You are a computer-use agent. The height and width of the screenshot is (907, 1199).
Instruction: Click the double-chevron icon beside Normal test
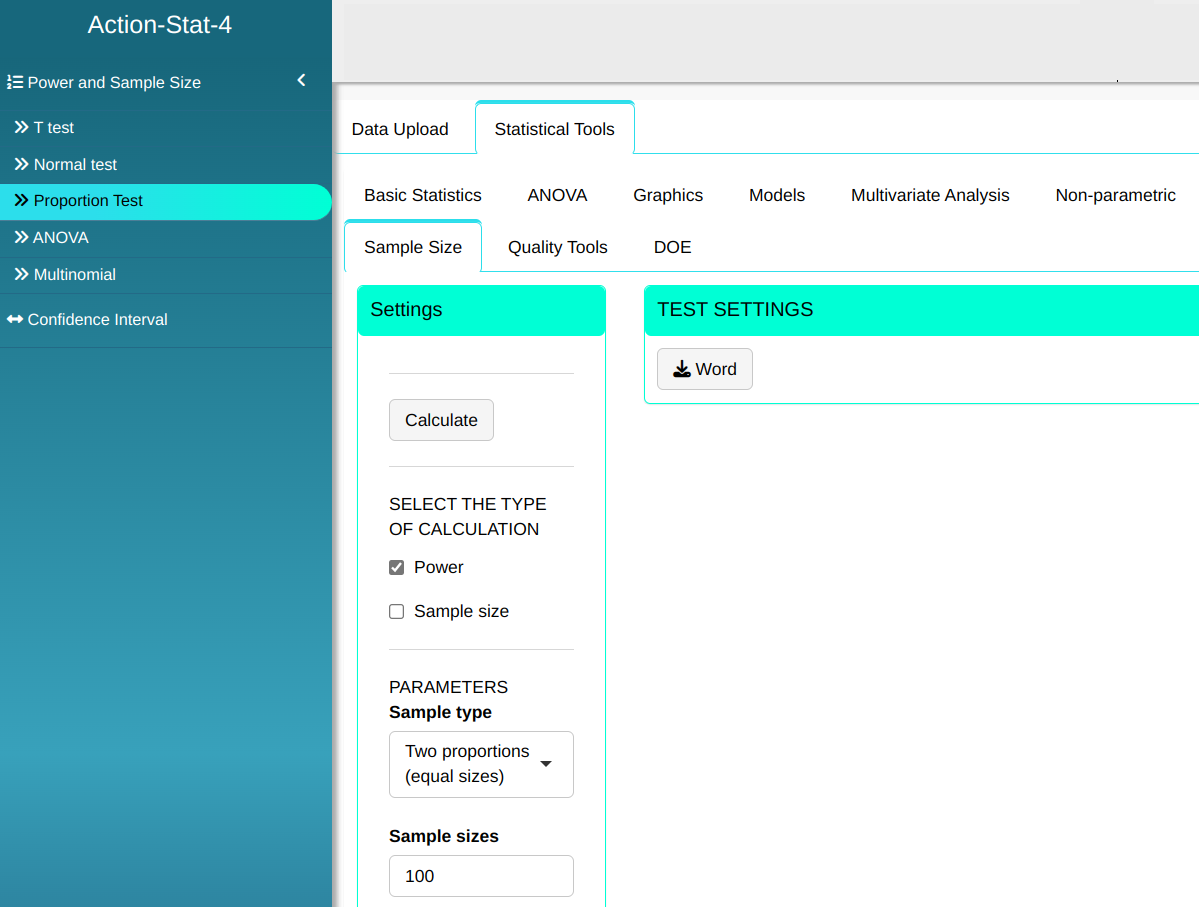[x=21, y=164]
